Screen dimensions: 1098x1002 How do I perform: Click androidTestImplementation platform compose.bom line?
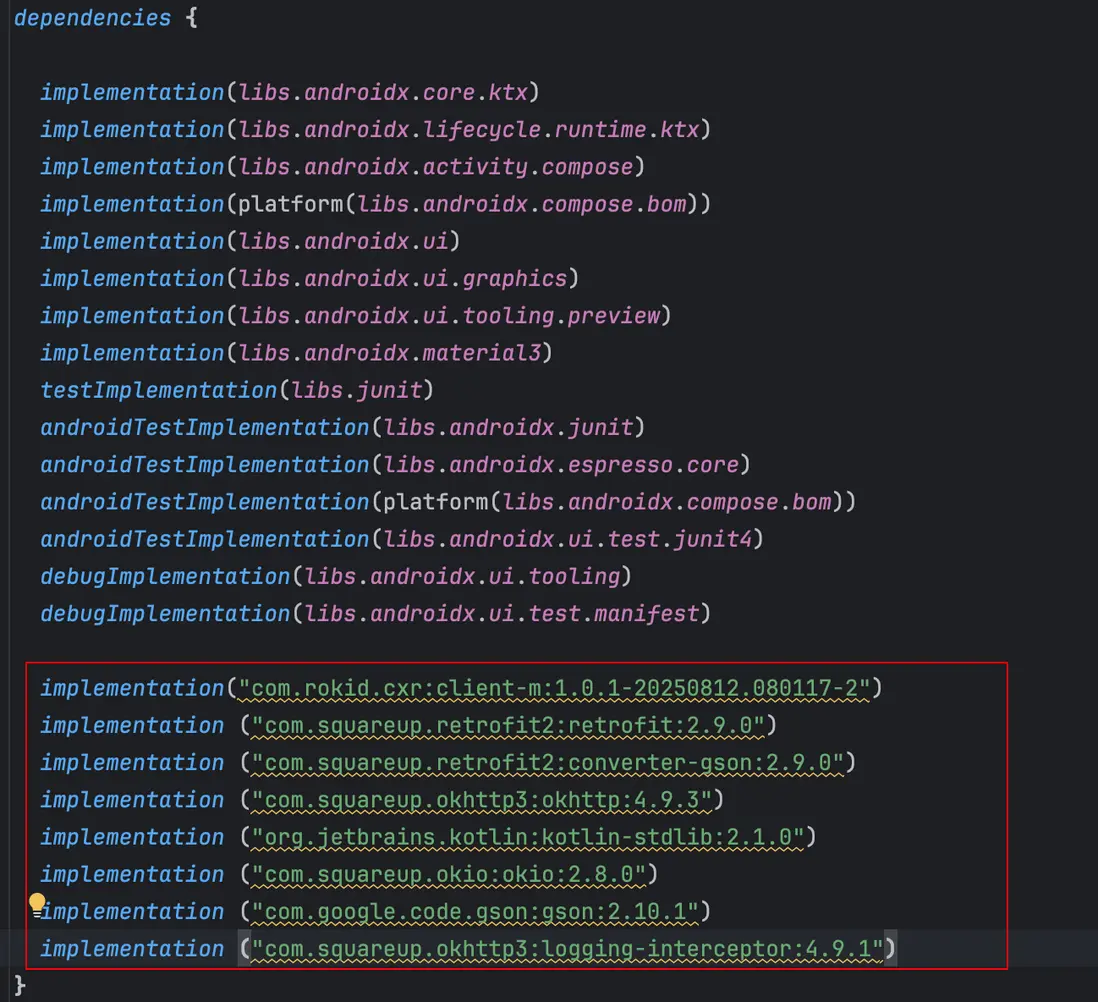pos(448,501)
